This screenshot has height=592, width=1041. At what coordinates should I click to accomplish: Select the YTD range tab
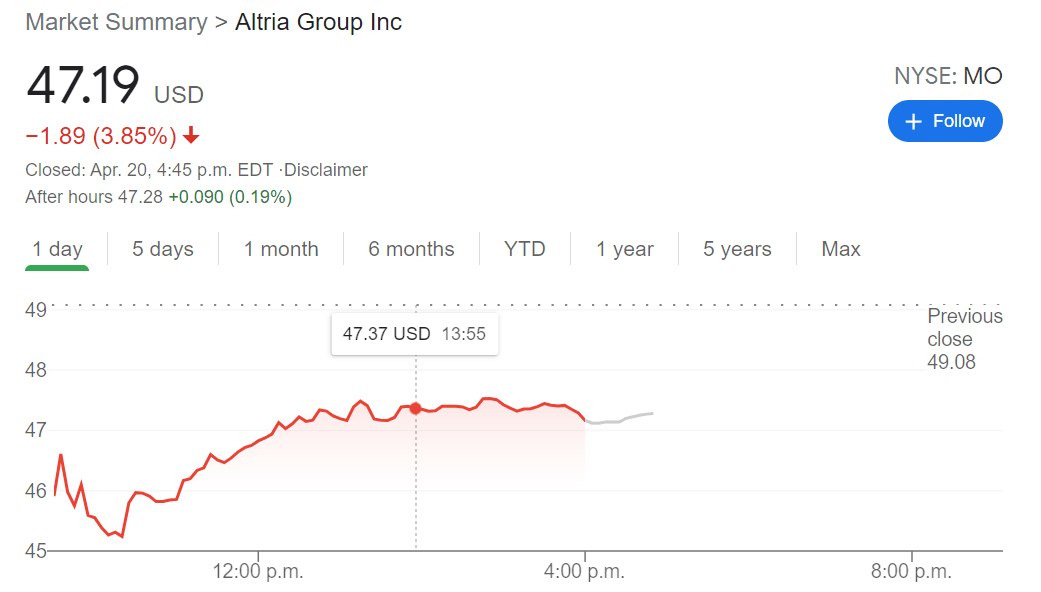coord(525,249)
